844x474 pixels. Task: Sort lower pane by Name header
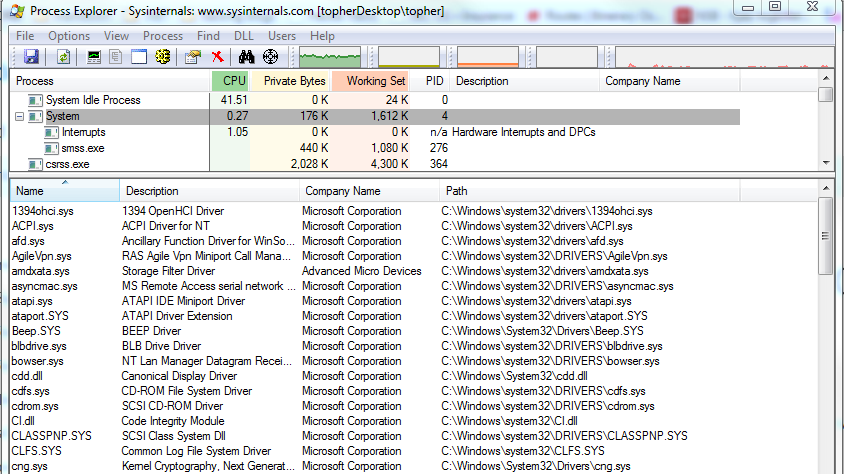(x=65, y=191)
